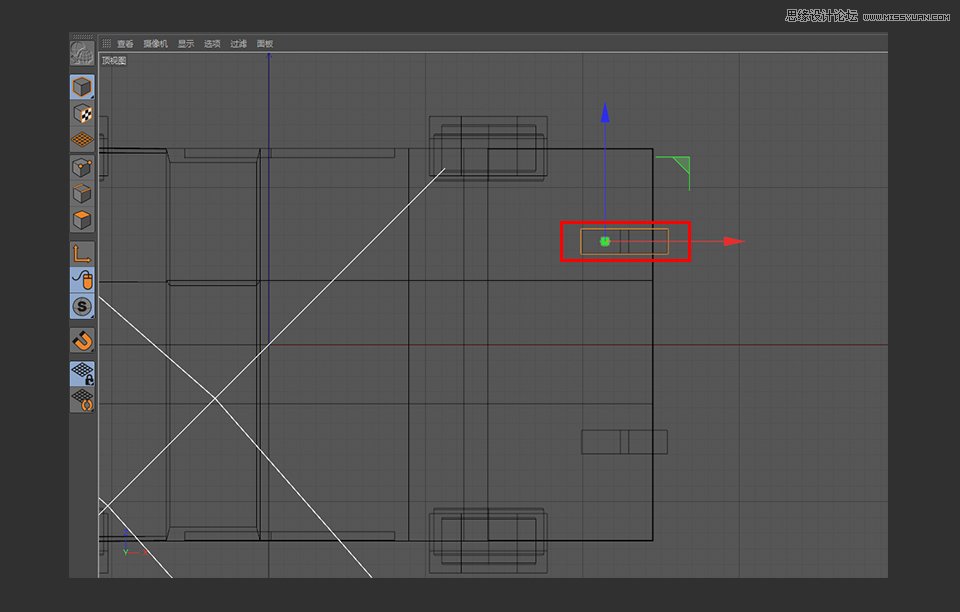
Task: Toggle snapping with the magnet icon
Action: click(x=81, y=341)
